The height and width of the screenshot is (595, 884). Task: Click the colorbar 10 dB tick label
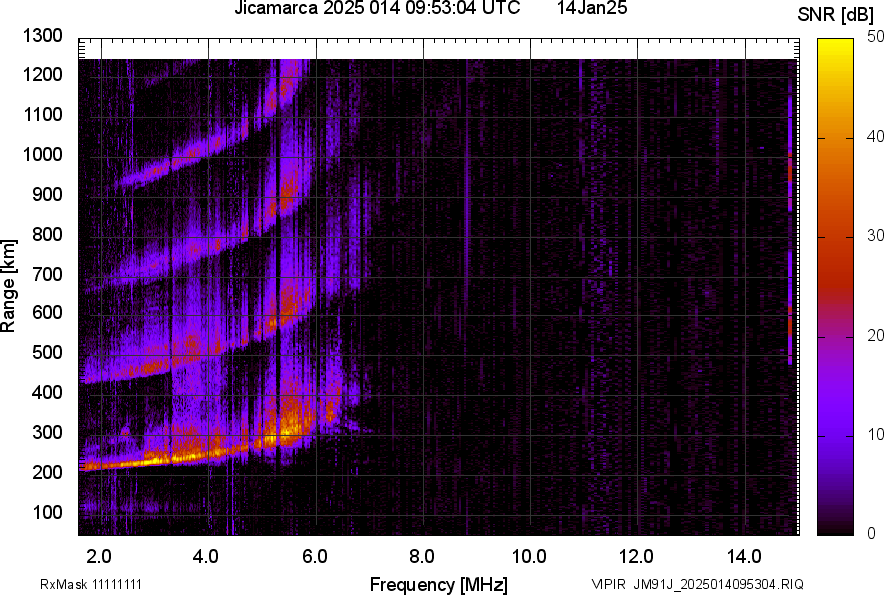coord(875,434)
